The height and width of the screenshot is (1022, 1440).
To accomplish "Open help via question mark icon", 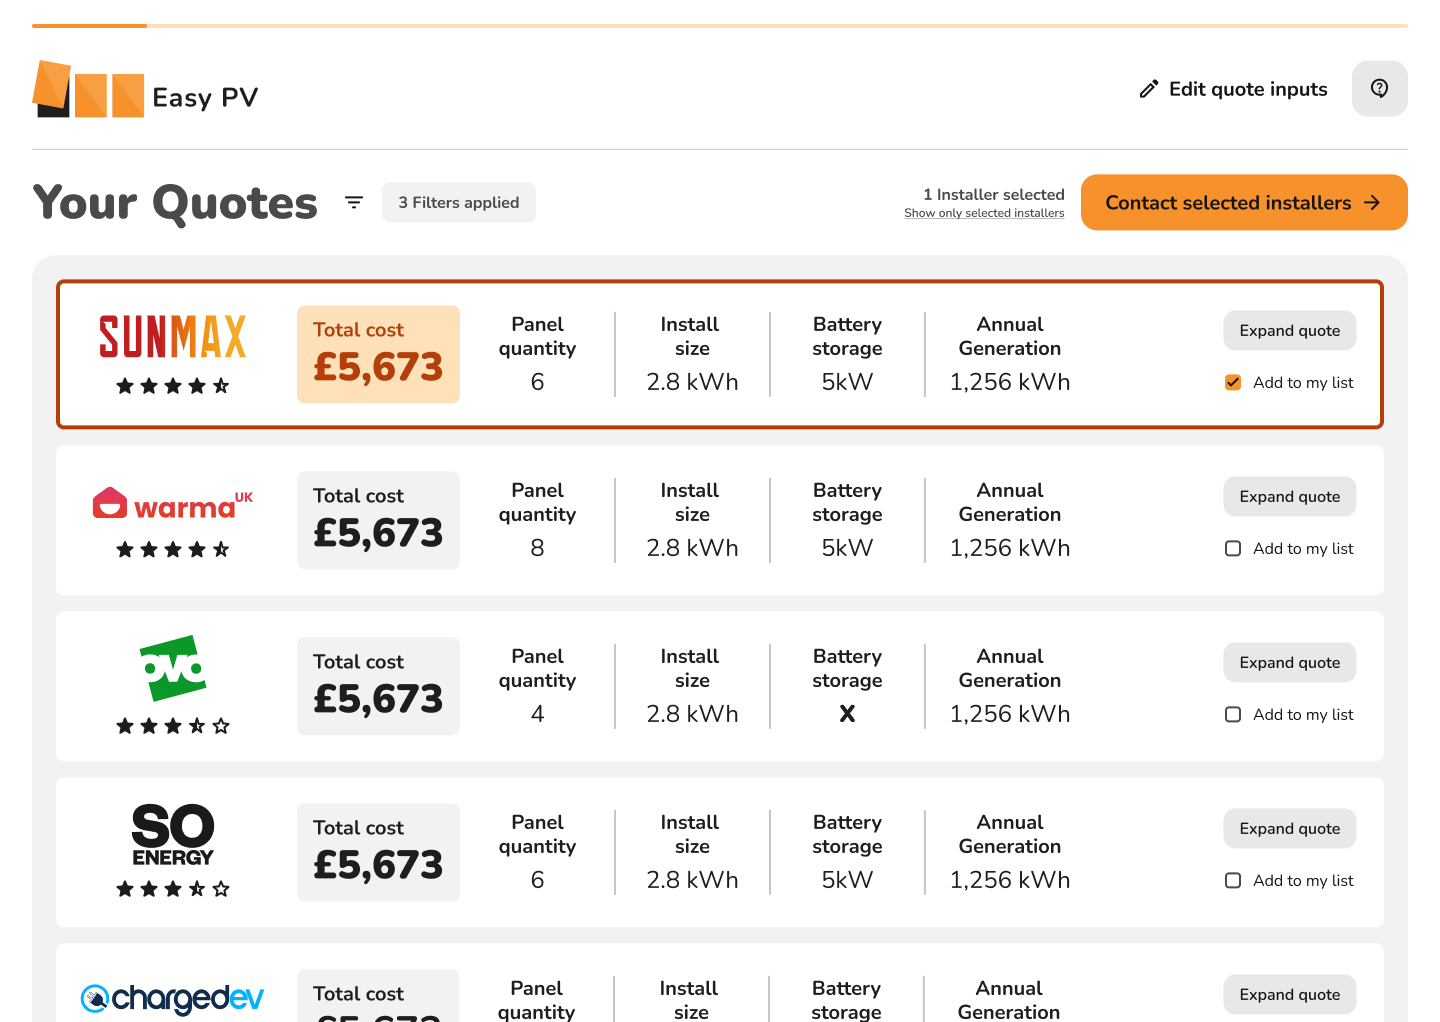I will click(1380, 88).
